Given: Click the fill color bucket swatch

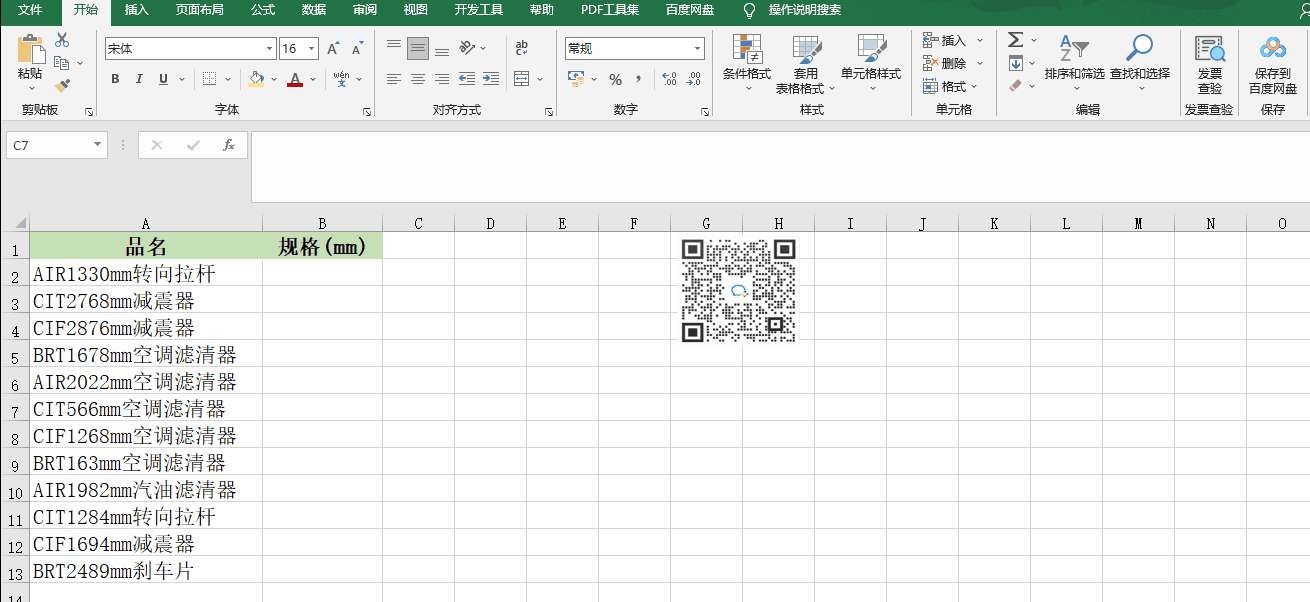Looking at the screenshot, I should click(x=256, y=79).
